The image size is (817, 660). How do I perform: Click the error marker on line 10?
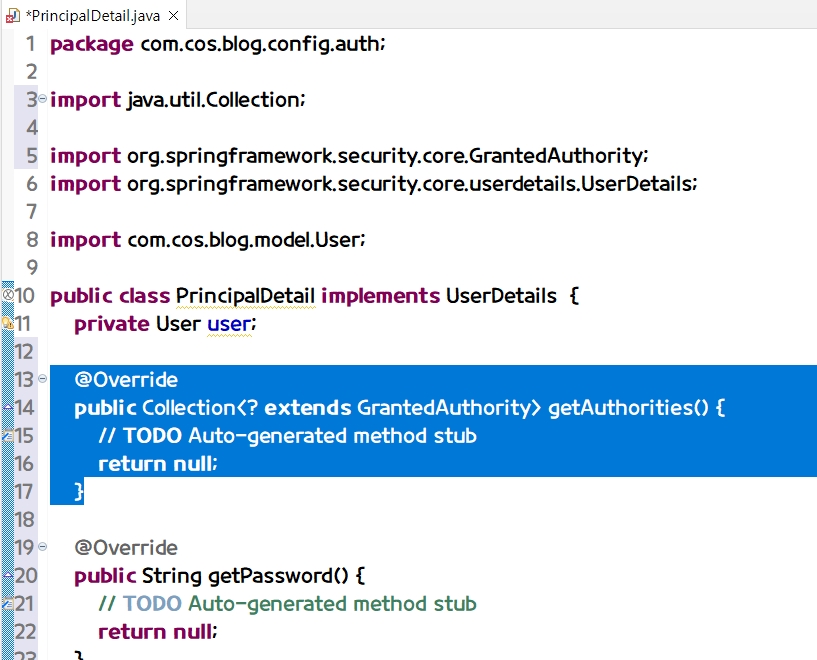[8, 295]
